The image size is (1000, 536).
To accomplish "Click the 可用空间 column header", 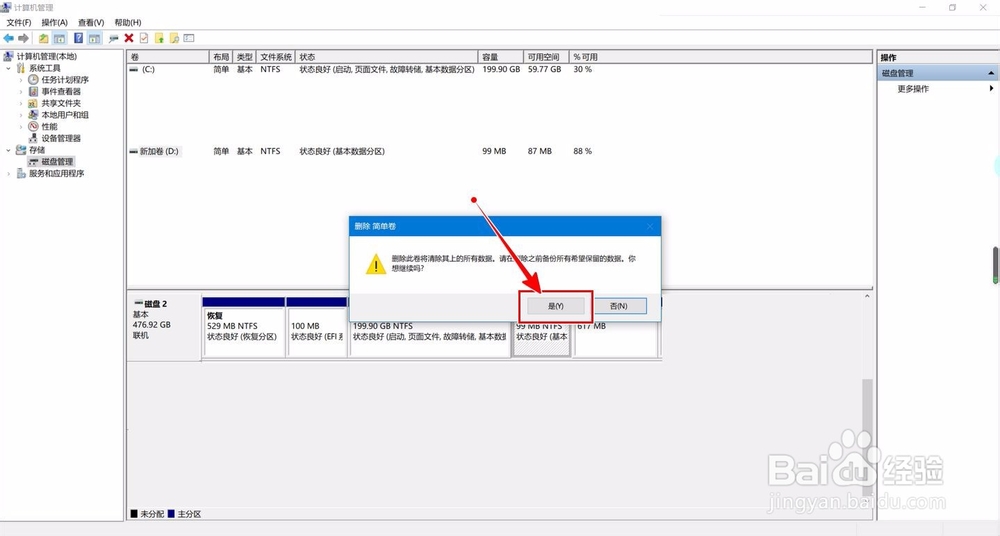I will pyautogui.click(x=546, y=57).
